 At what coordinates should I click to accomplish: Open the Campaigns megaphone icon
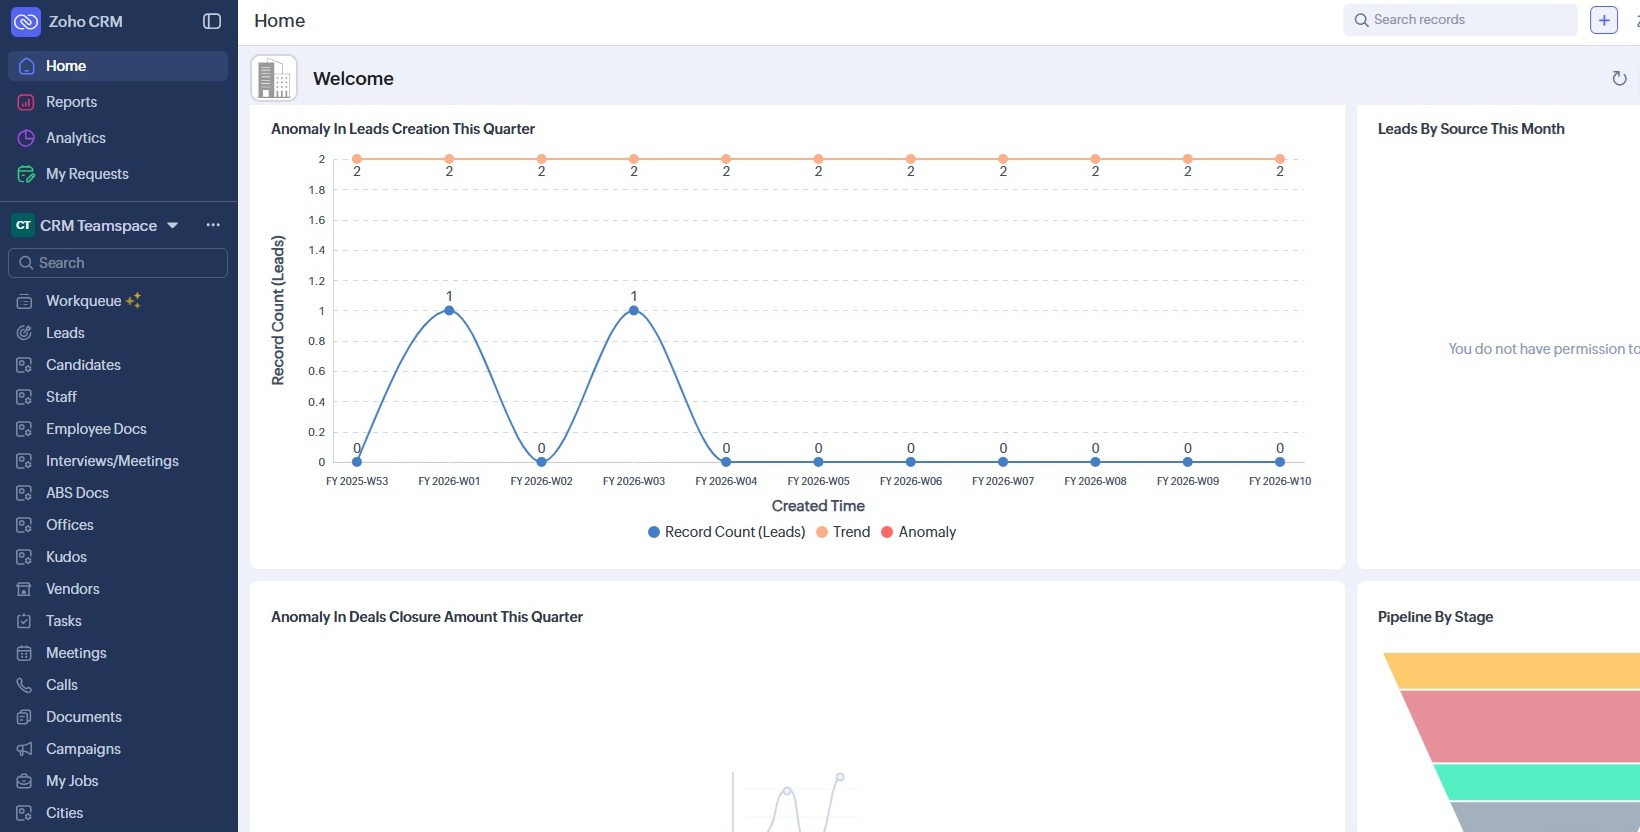pos(25,749)
